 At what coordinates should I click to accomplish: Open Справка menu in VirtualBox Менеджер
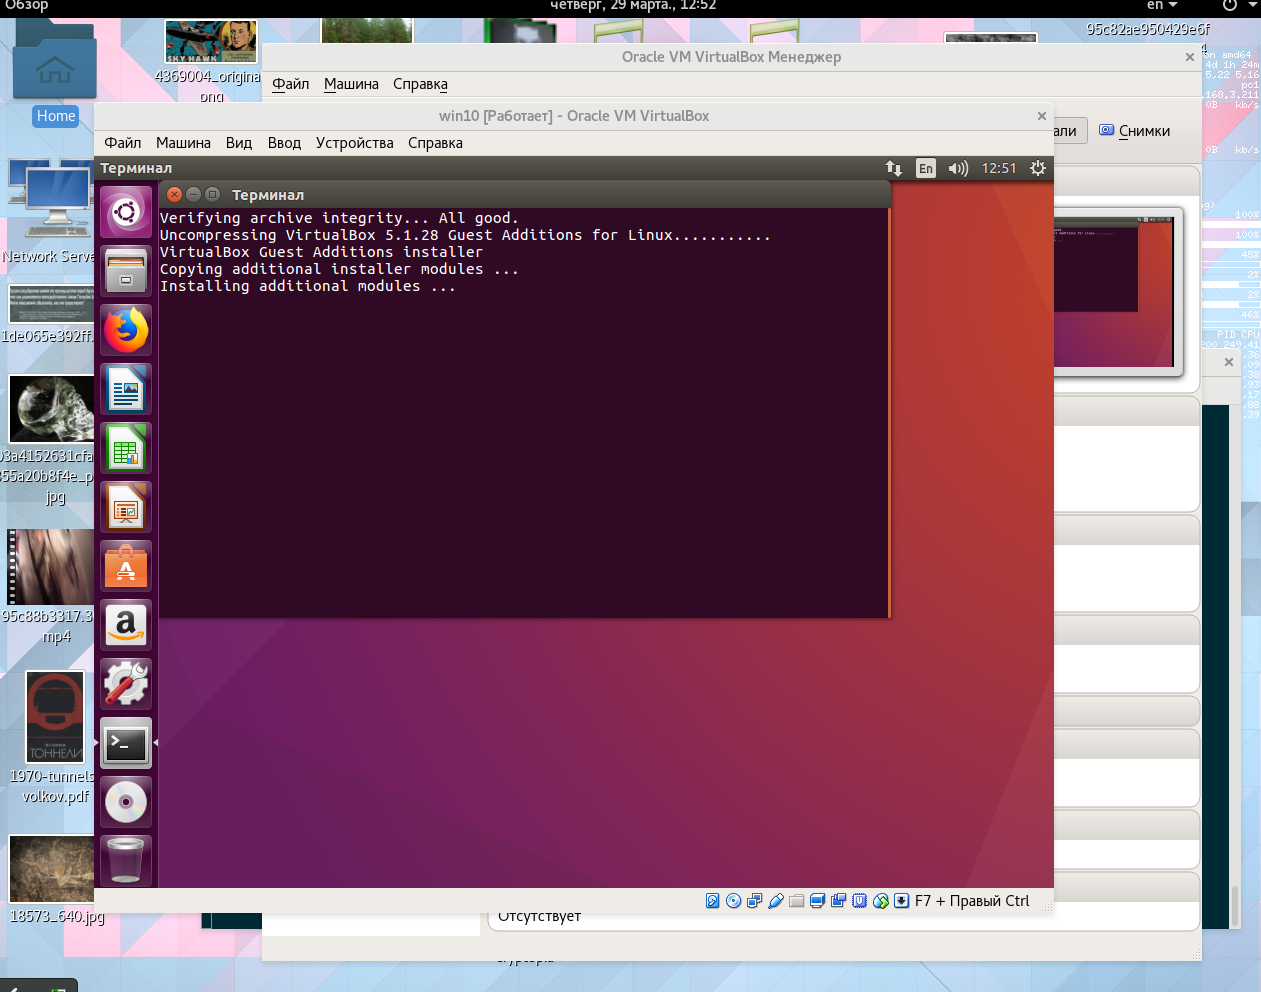(420, 84)
